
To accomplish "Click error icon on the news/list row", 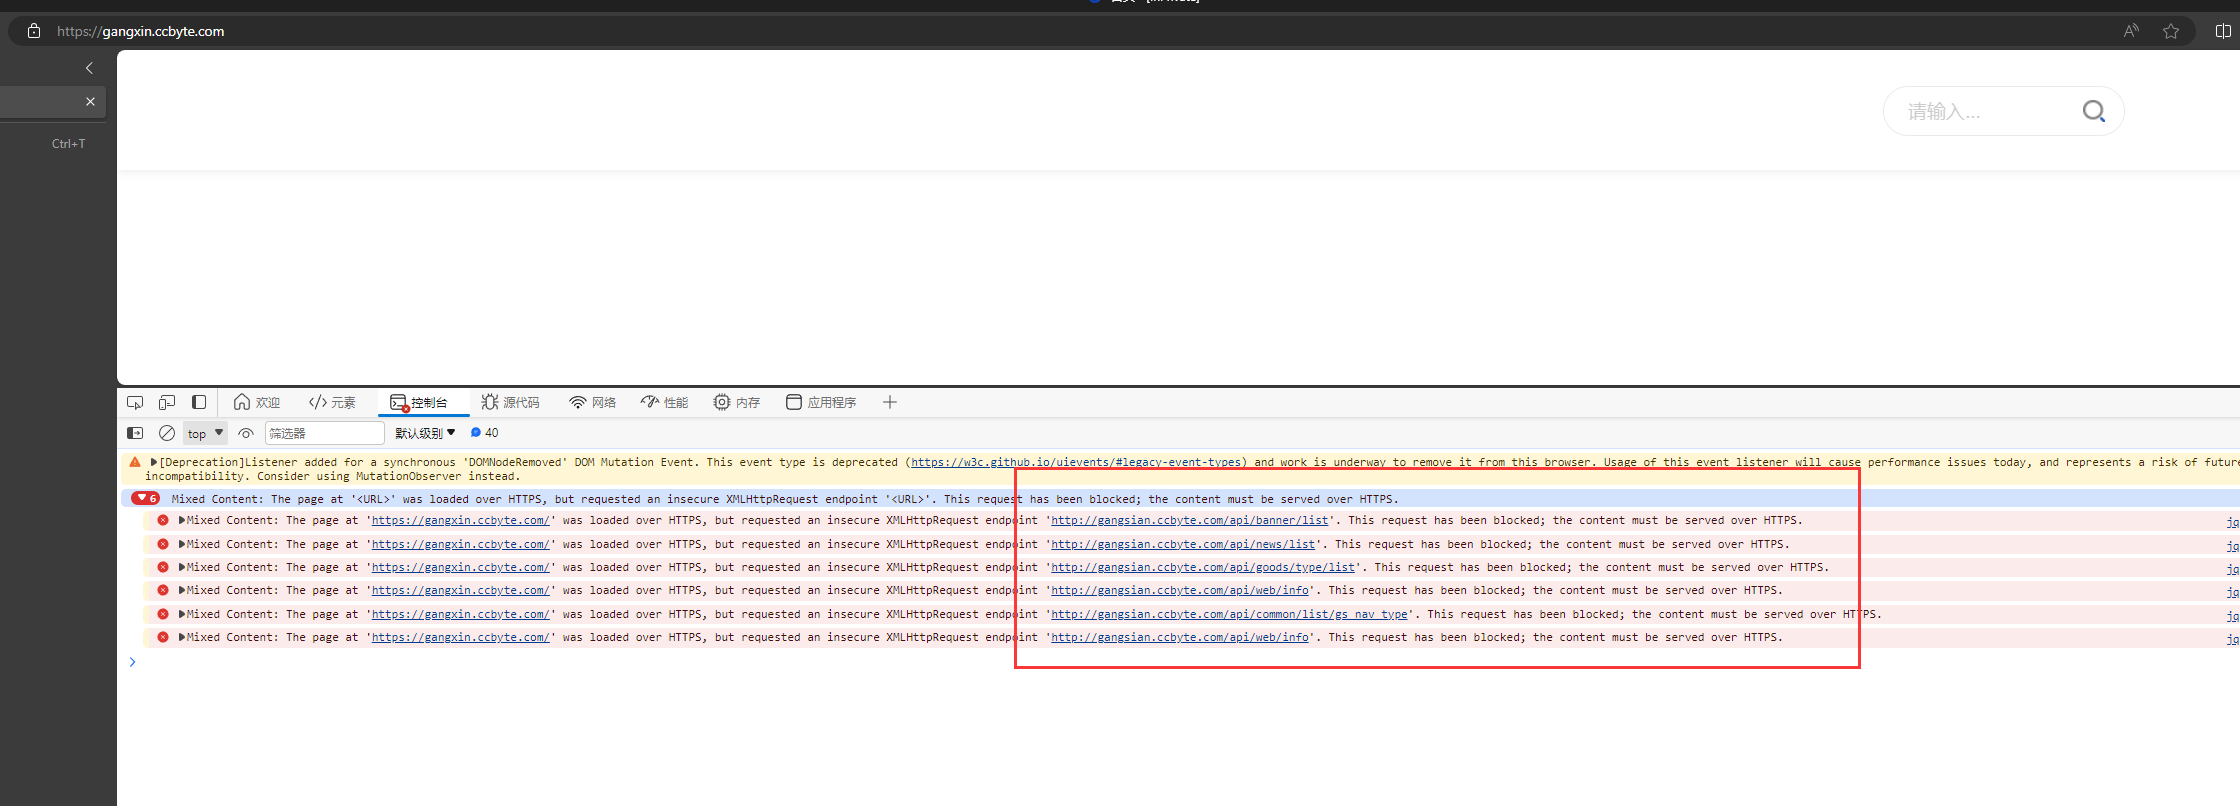I will (x=163, y=544).
